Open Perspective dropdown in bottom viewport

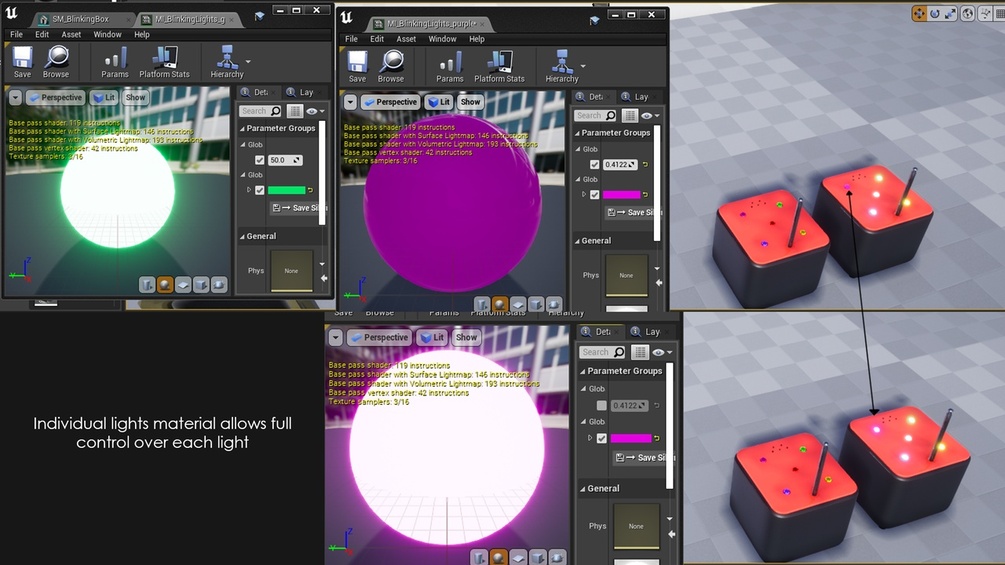point(379,338)
